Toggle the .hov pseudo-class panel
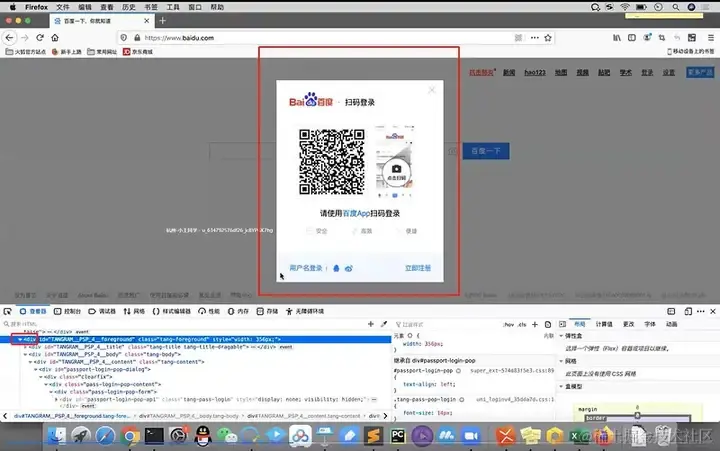The height and width of the screenshot is (451, 720). pos(508,324)
